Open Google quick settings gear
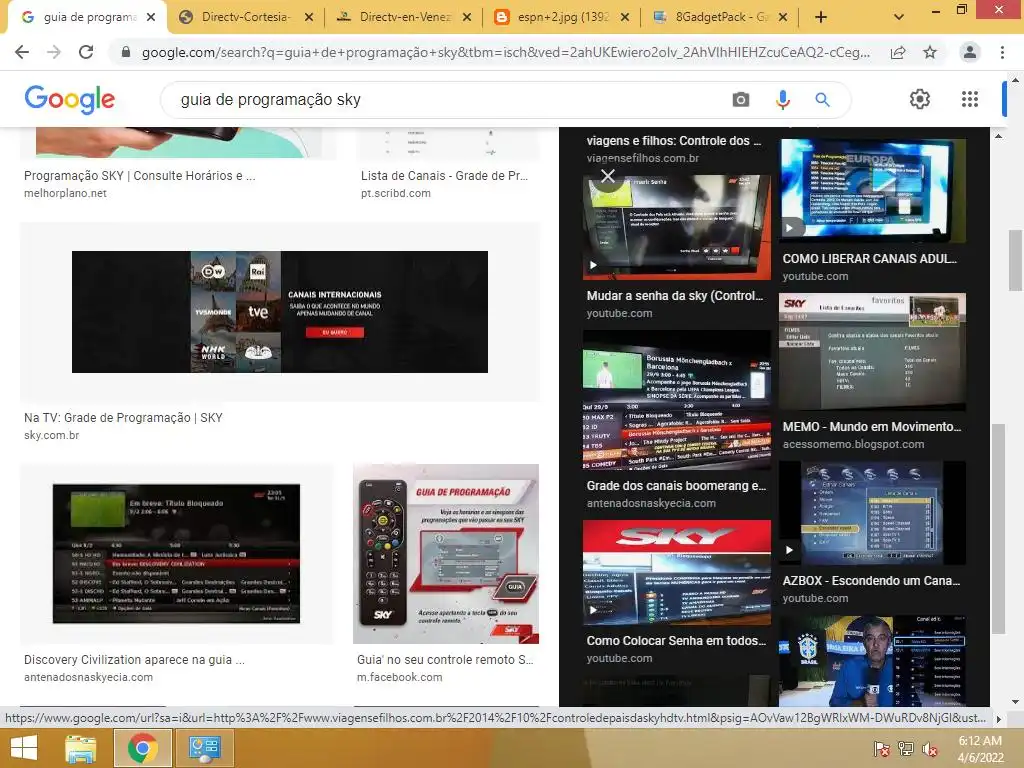 click(x=920, y=99)
